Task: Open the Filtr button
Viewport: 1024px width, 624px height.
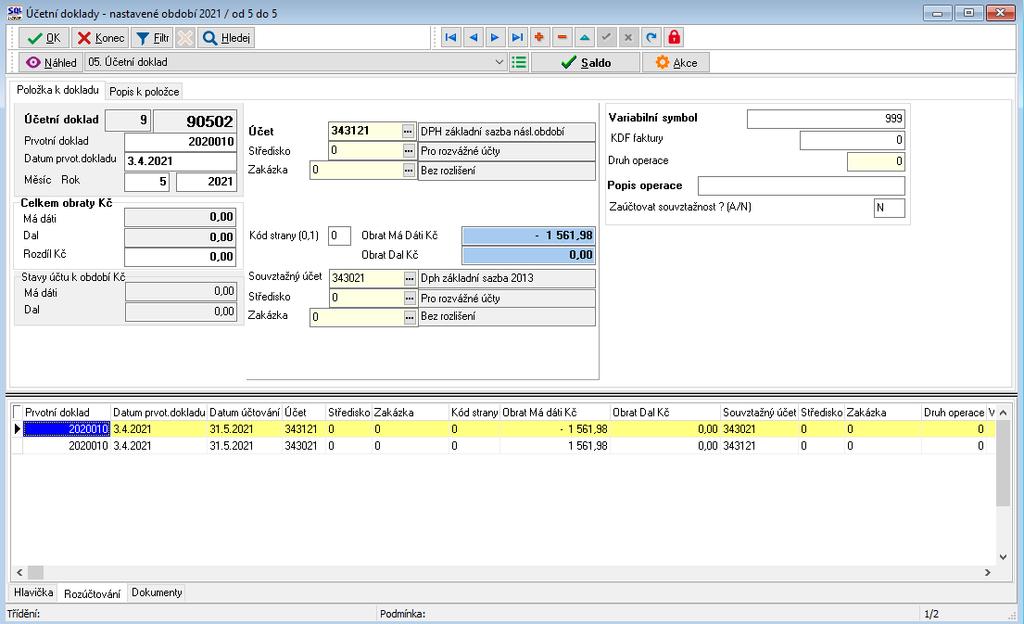Action: [152, 38]
